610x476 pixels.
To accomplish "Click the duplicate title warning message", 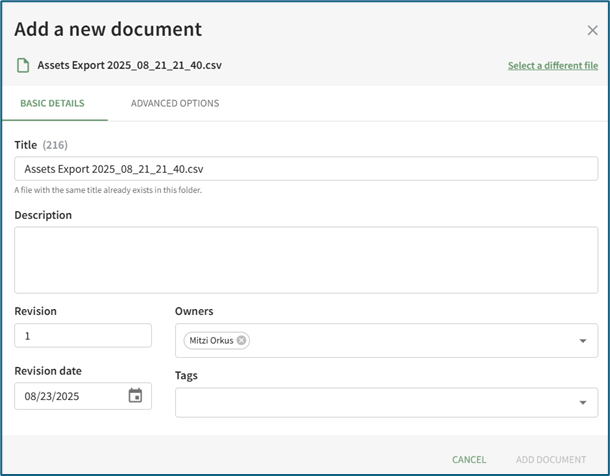I will (x=108, y=190).
